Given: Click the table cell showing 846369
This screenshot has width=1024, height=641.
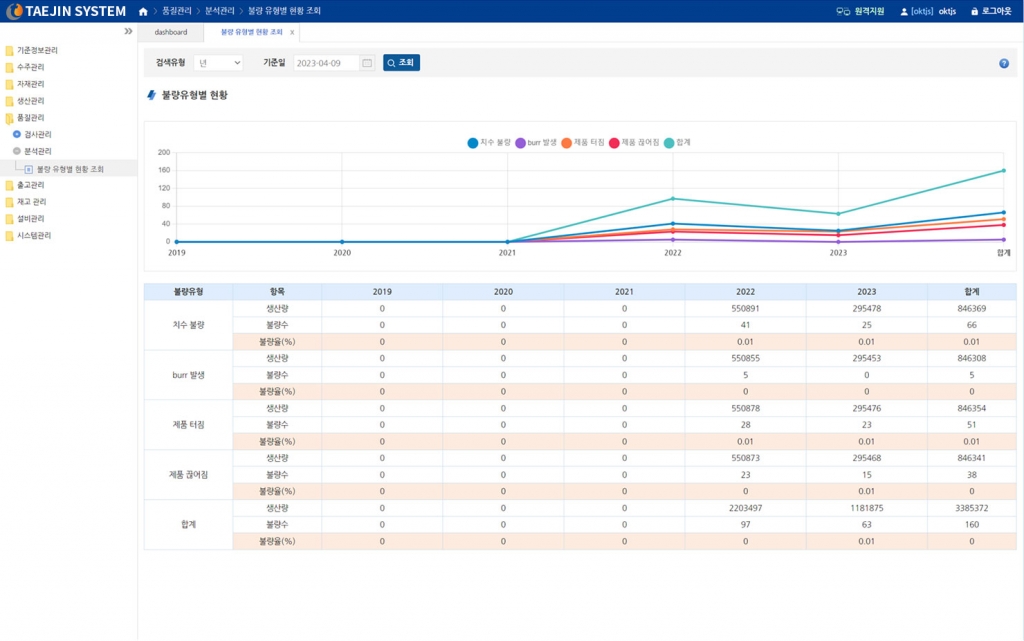Looking at the screenshot, I should click(x=972, y=309).
